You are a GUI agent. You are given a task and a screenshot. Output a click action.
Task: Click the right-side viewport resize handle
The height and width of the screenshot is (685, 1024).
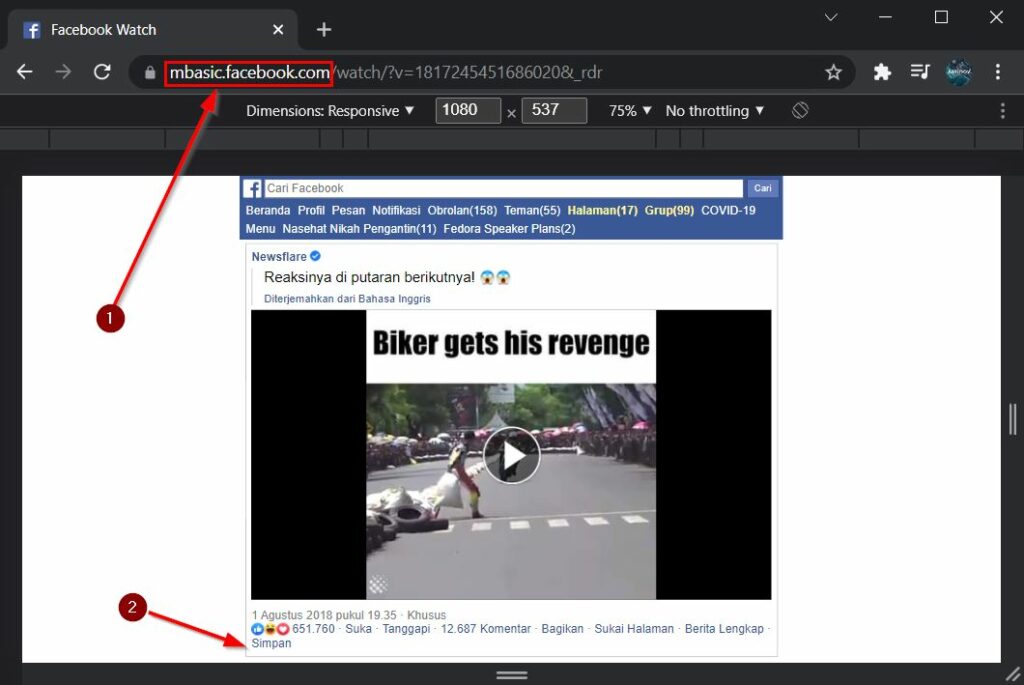pos(1012,419)
